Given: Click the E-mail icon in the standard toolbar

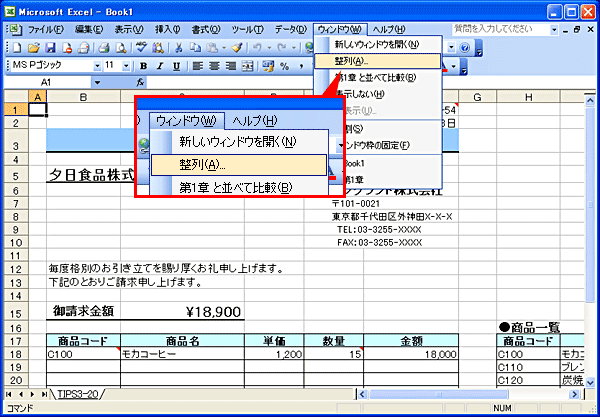Looking at the screenshot, I should (84, 48).
